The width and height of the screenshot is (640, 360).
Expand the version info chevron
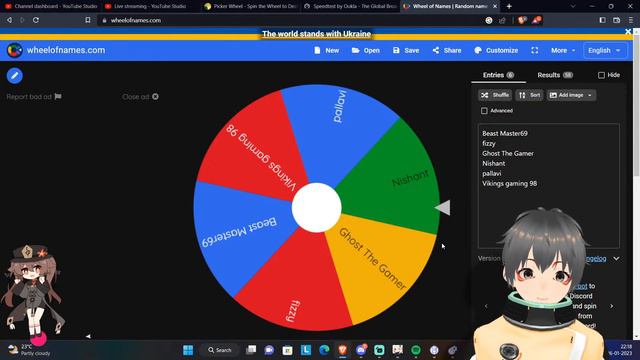(x=616, y=258)
